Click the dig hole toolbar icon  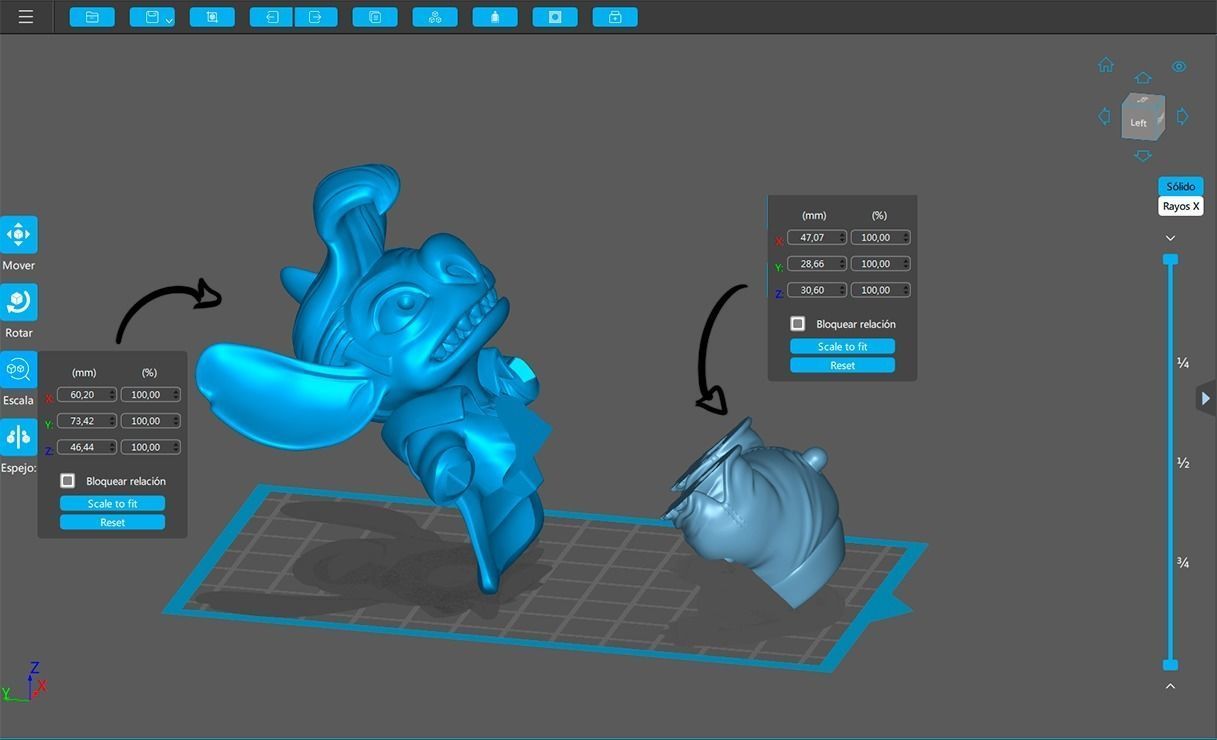coord(555,17)
